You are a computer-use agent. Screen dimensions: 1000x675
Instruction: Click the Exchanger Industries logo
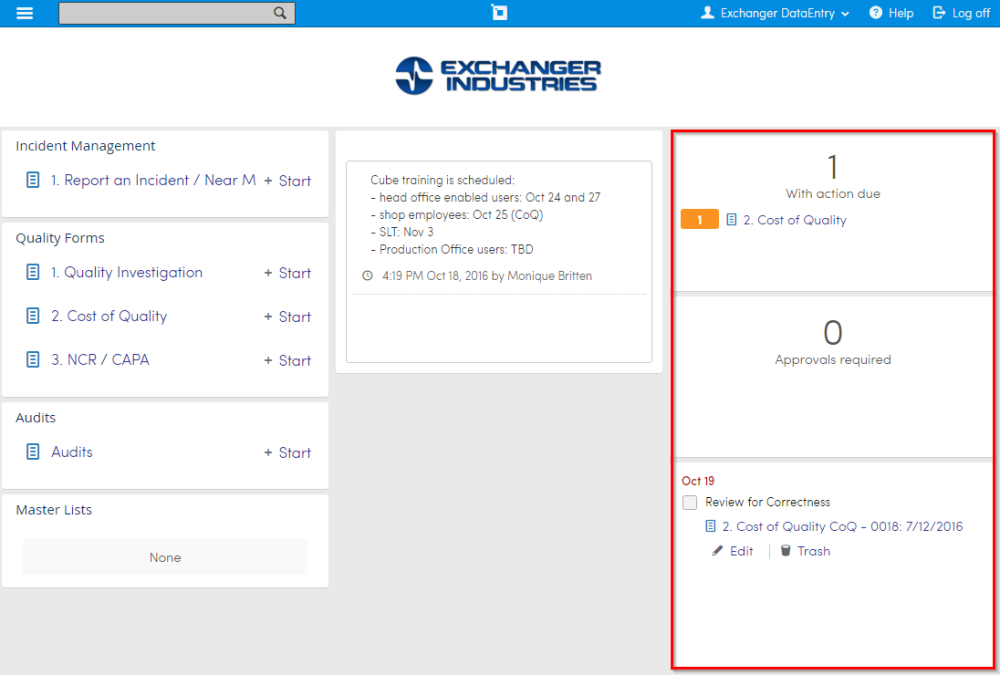[x=498, y=76]
